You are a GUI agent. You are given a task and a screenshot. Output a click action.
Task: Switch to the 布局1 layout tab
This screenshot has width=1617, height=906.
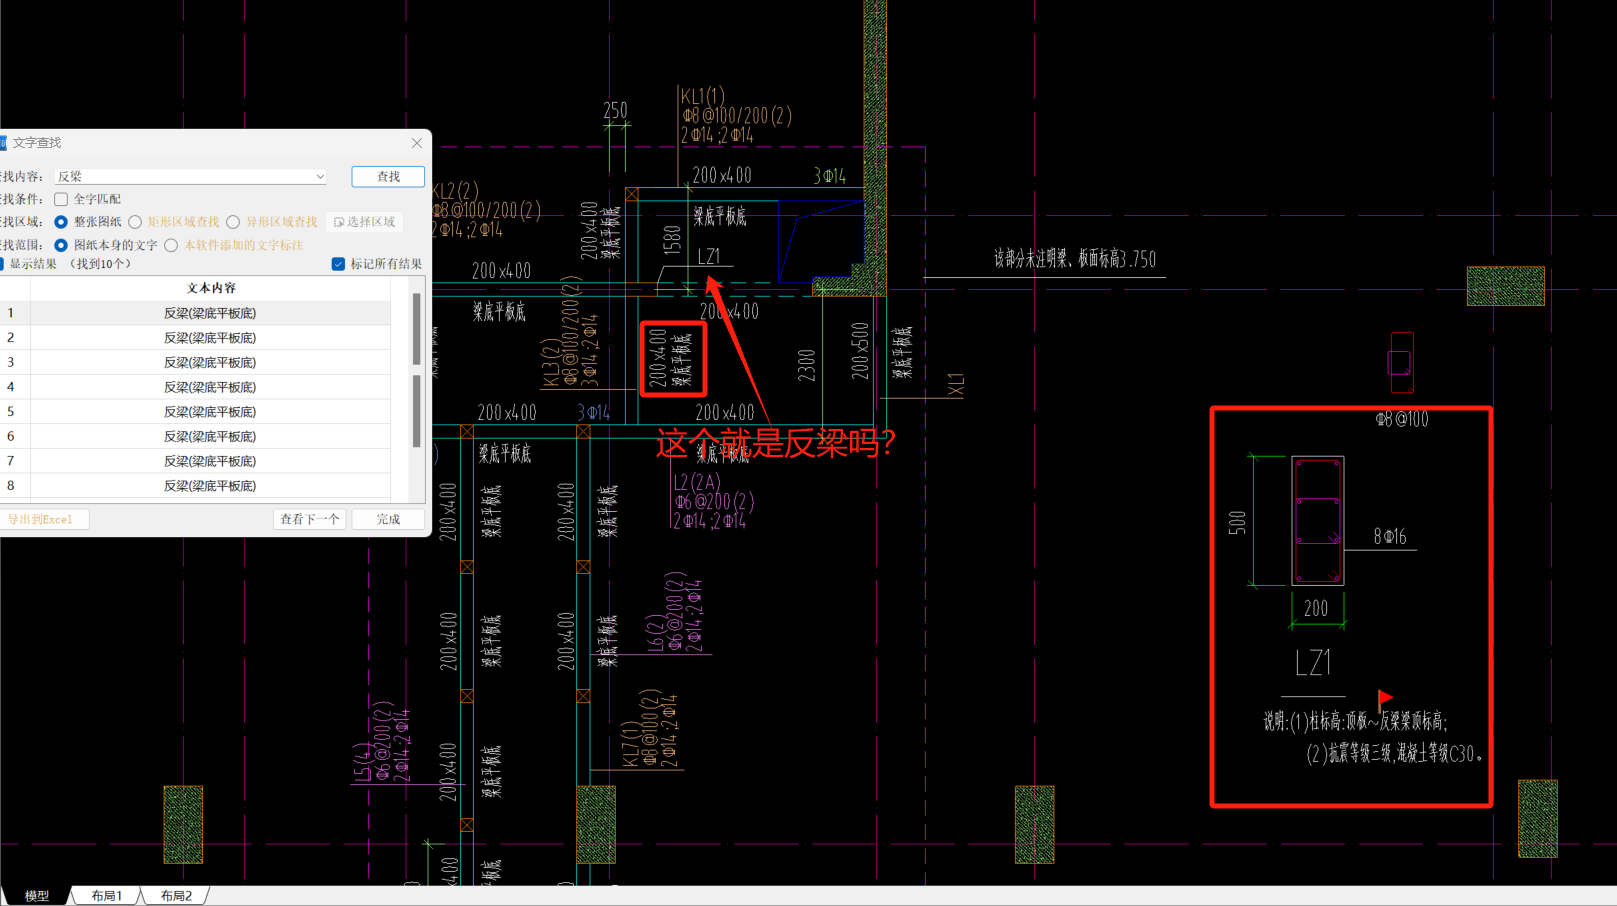coord(106,896)
